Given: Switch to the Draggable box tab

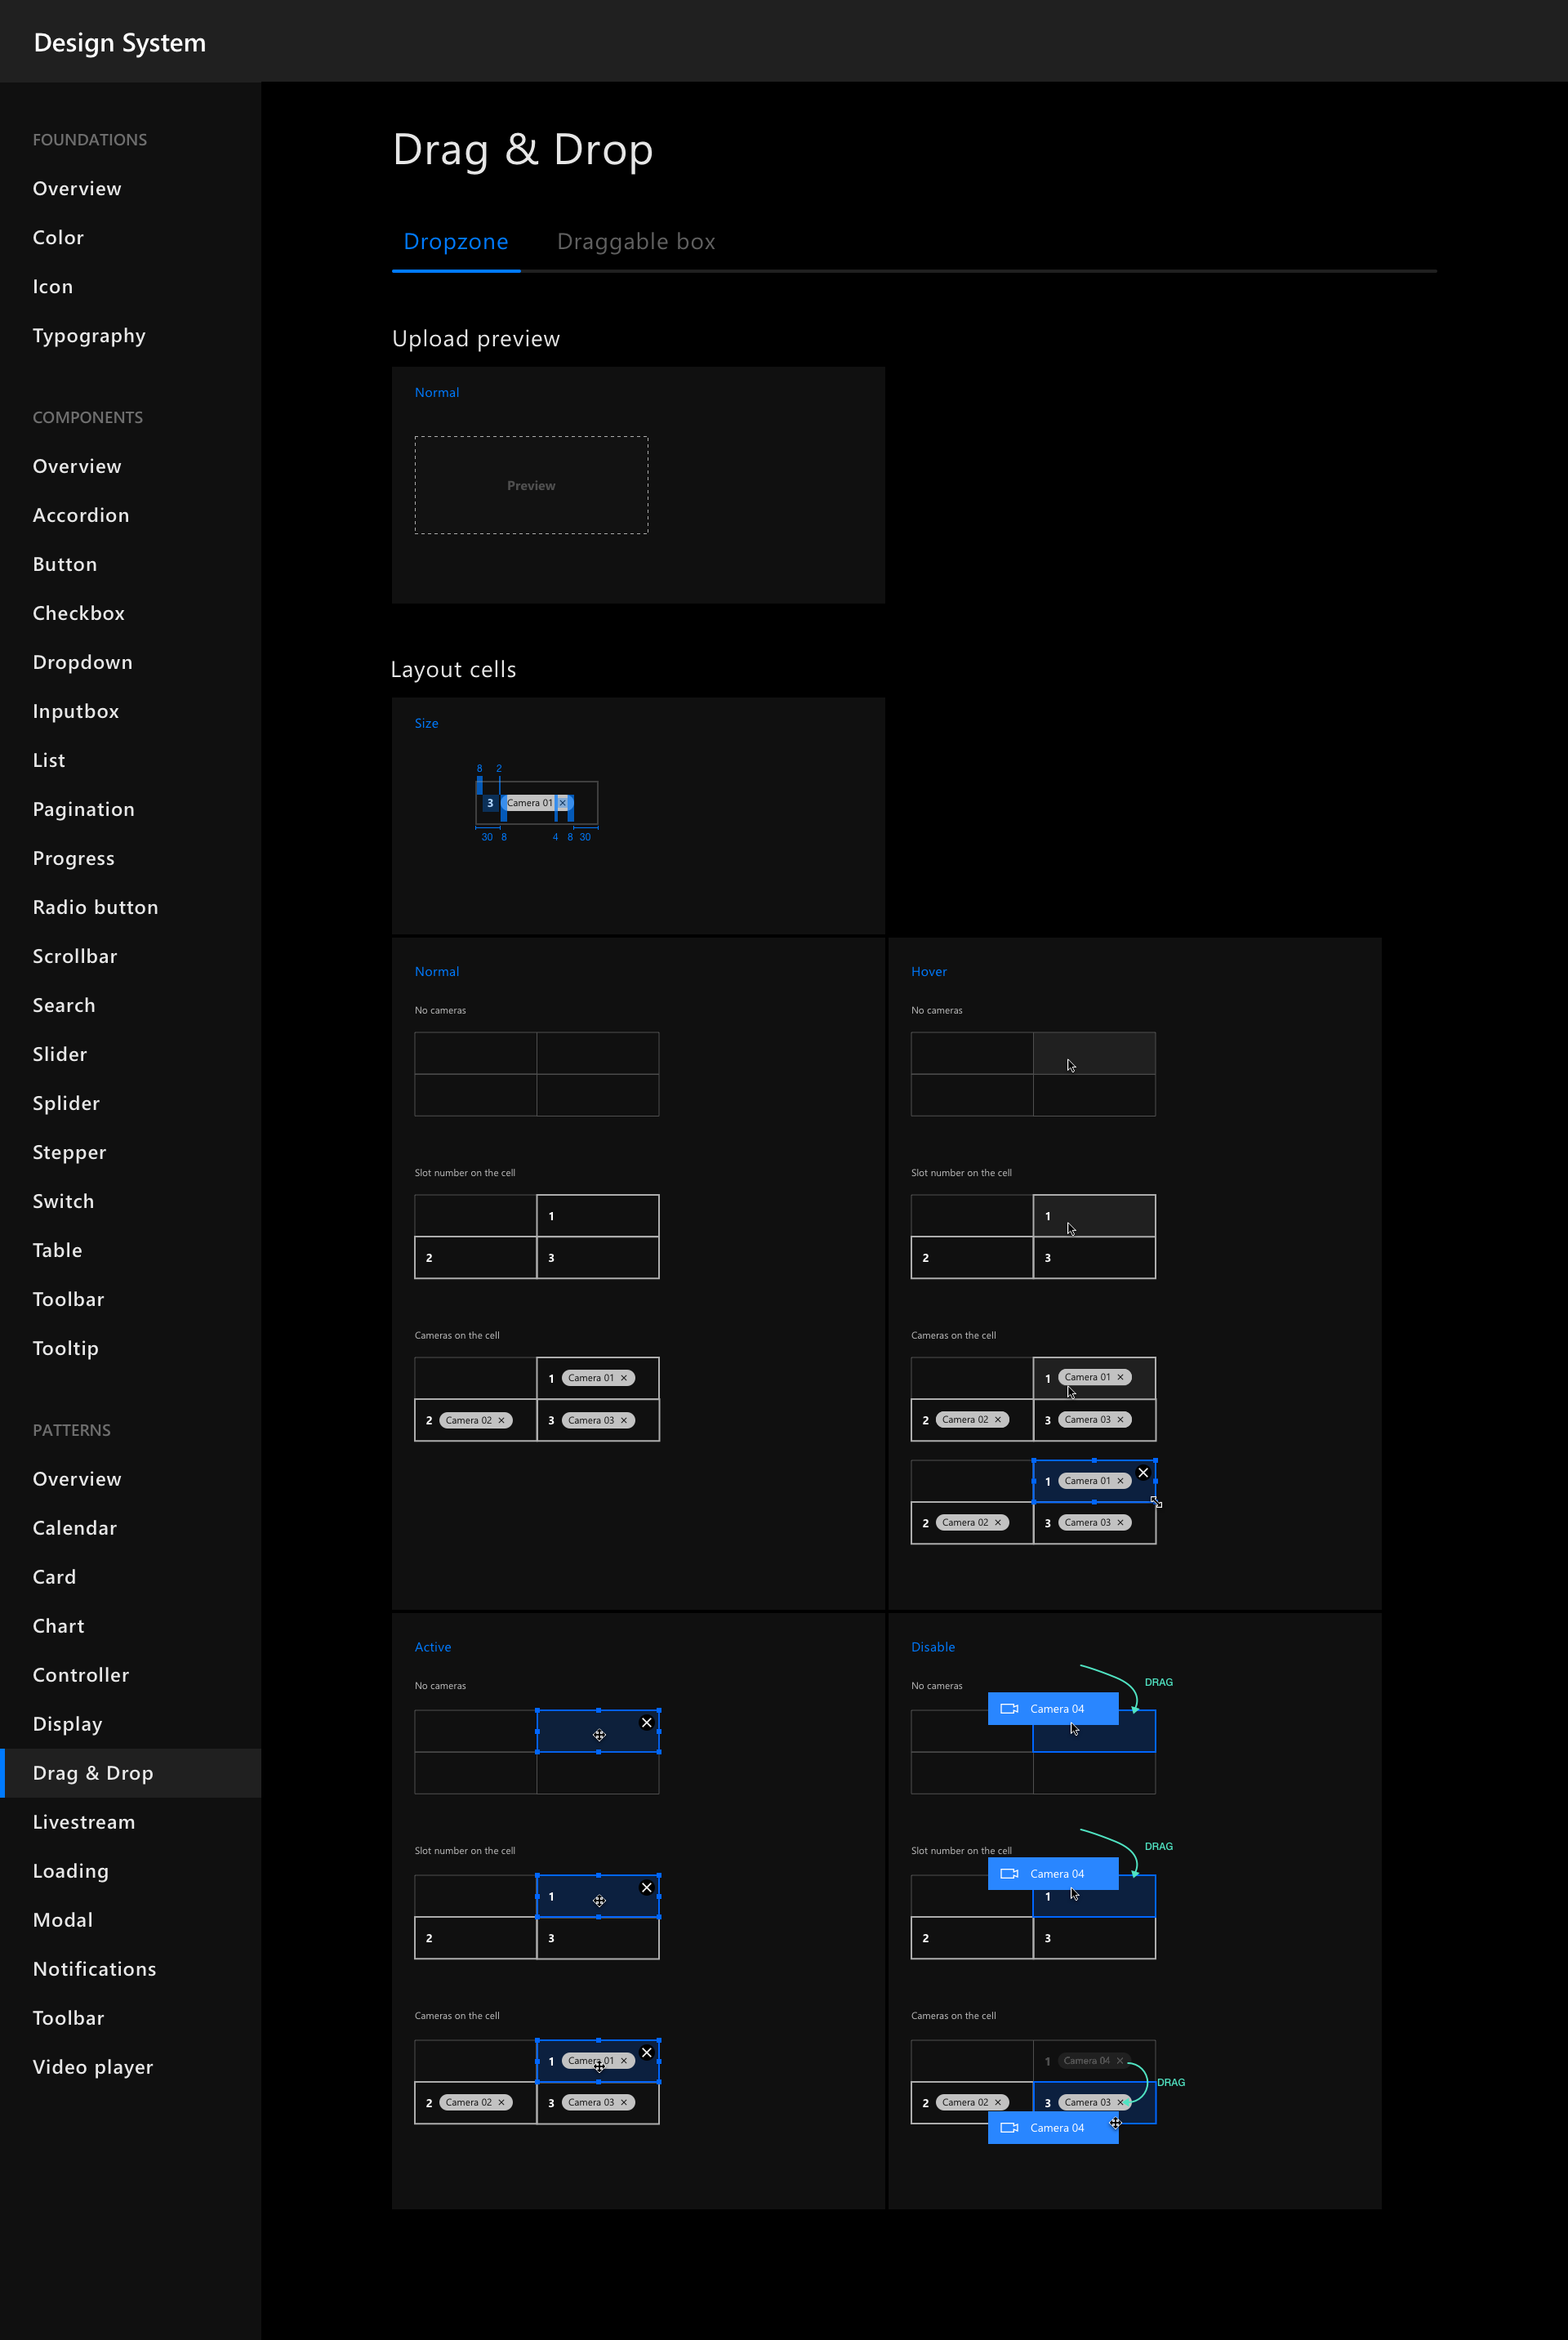Looking at the screenshot, I should tap(636, 241).
